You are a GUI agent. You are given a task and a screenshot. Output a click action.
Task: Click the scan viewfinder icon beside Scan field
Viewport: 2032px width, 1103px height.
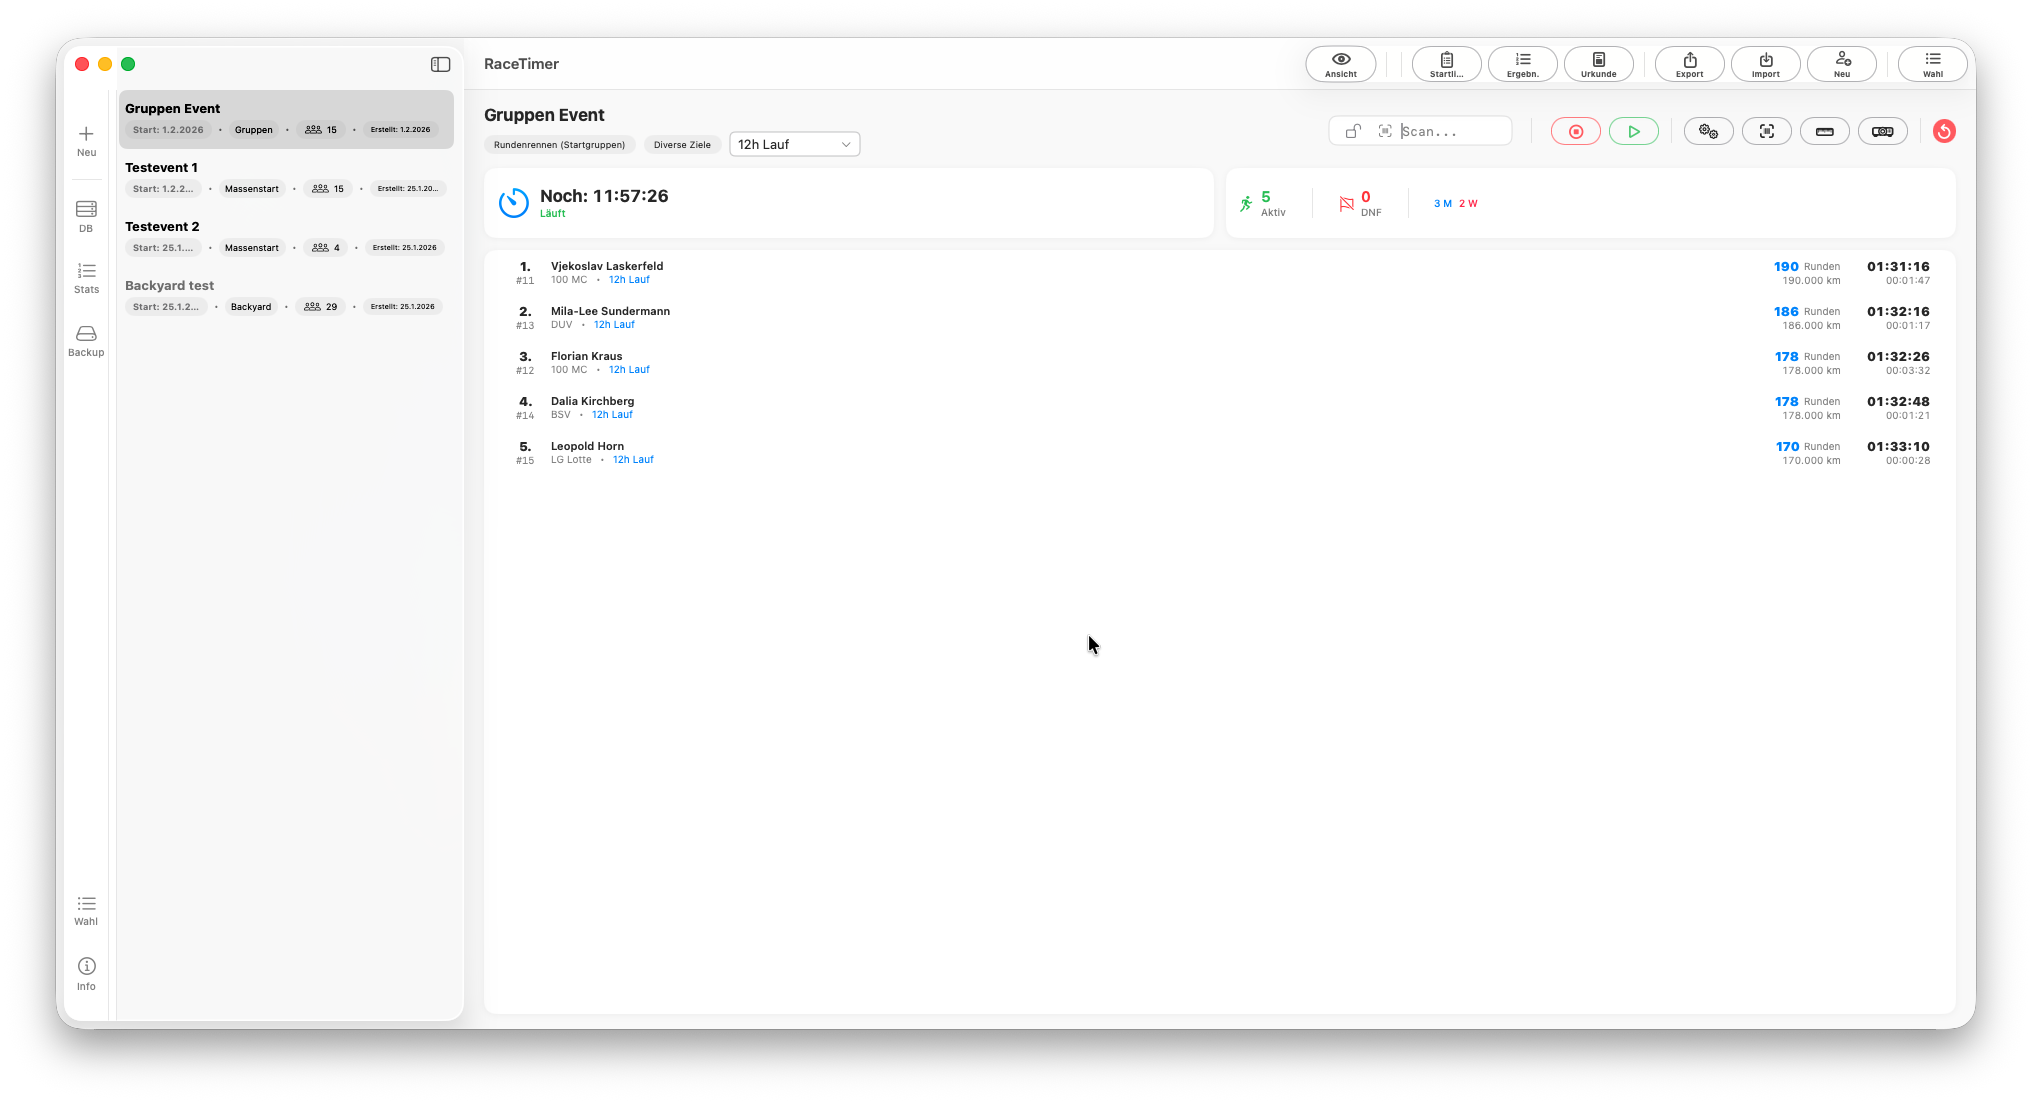point(1384,131)
